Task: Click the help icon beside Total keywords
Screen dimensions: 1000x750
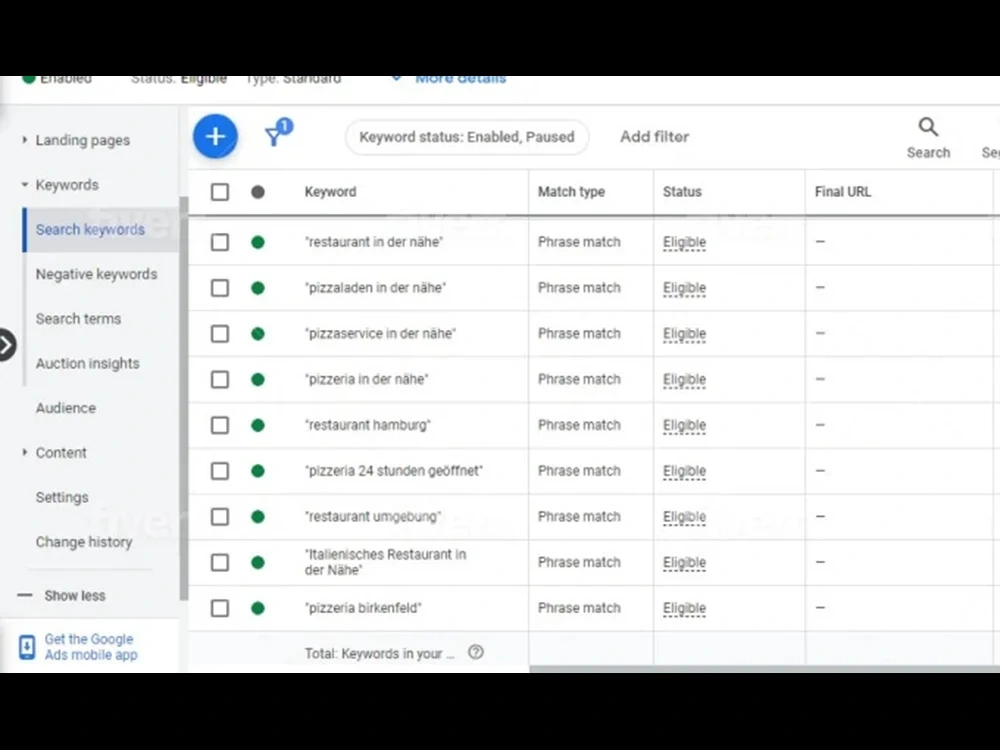Action: coord(476,652)
